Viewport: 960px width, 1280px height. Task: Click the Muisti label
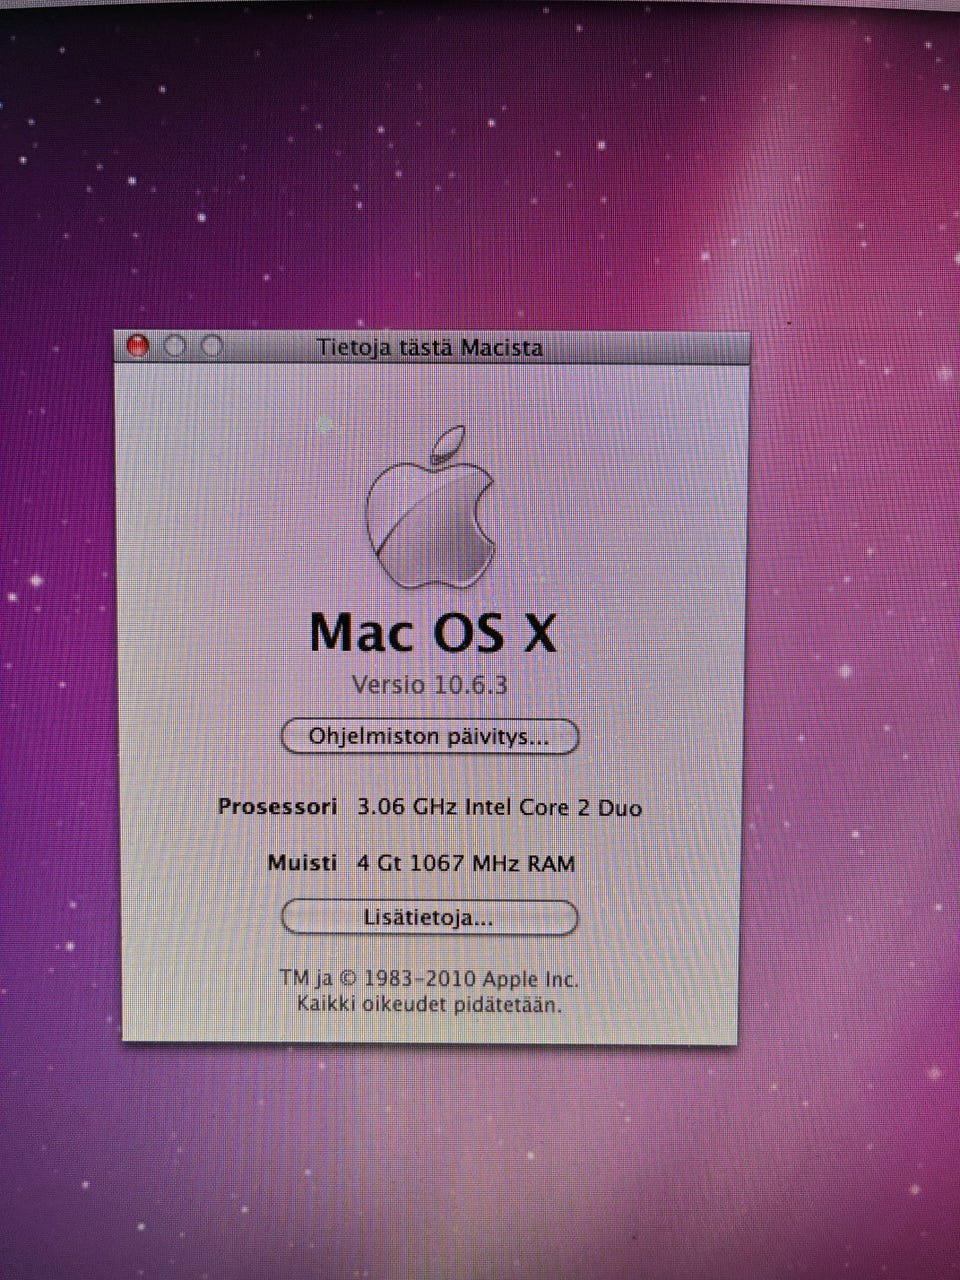point(302,862)
